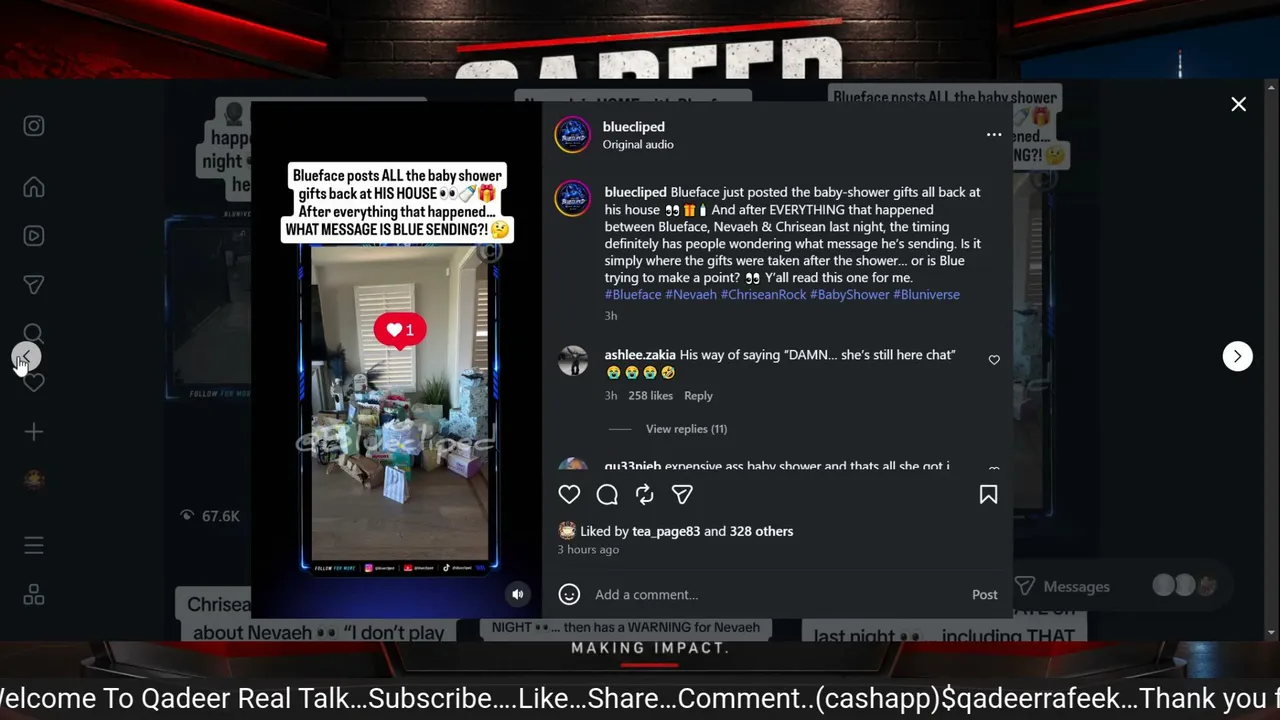Open the Original audio link

click(x=638, y=144)
